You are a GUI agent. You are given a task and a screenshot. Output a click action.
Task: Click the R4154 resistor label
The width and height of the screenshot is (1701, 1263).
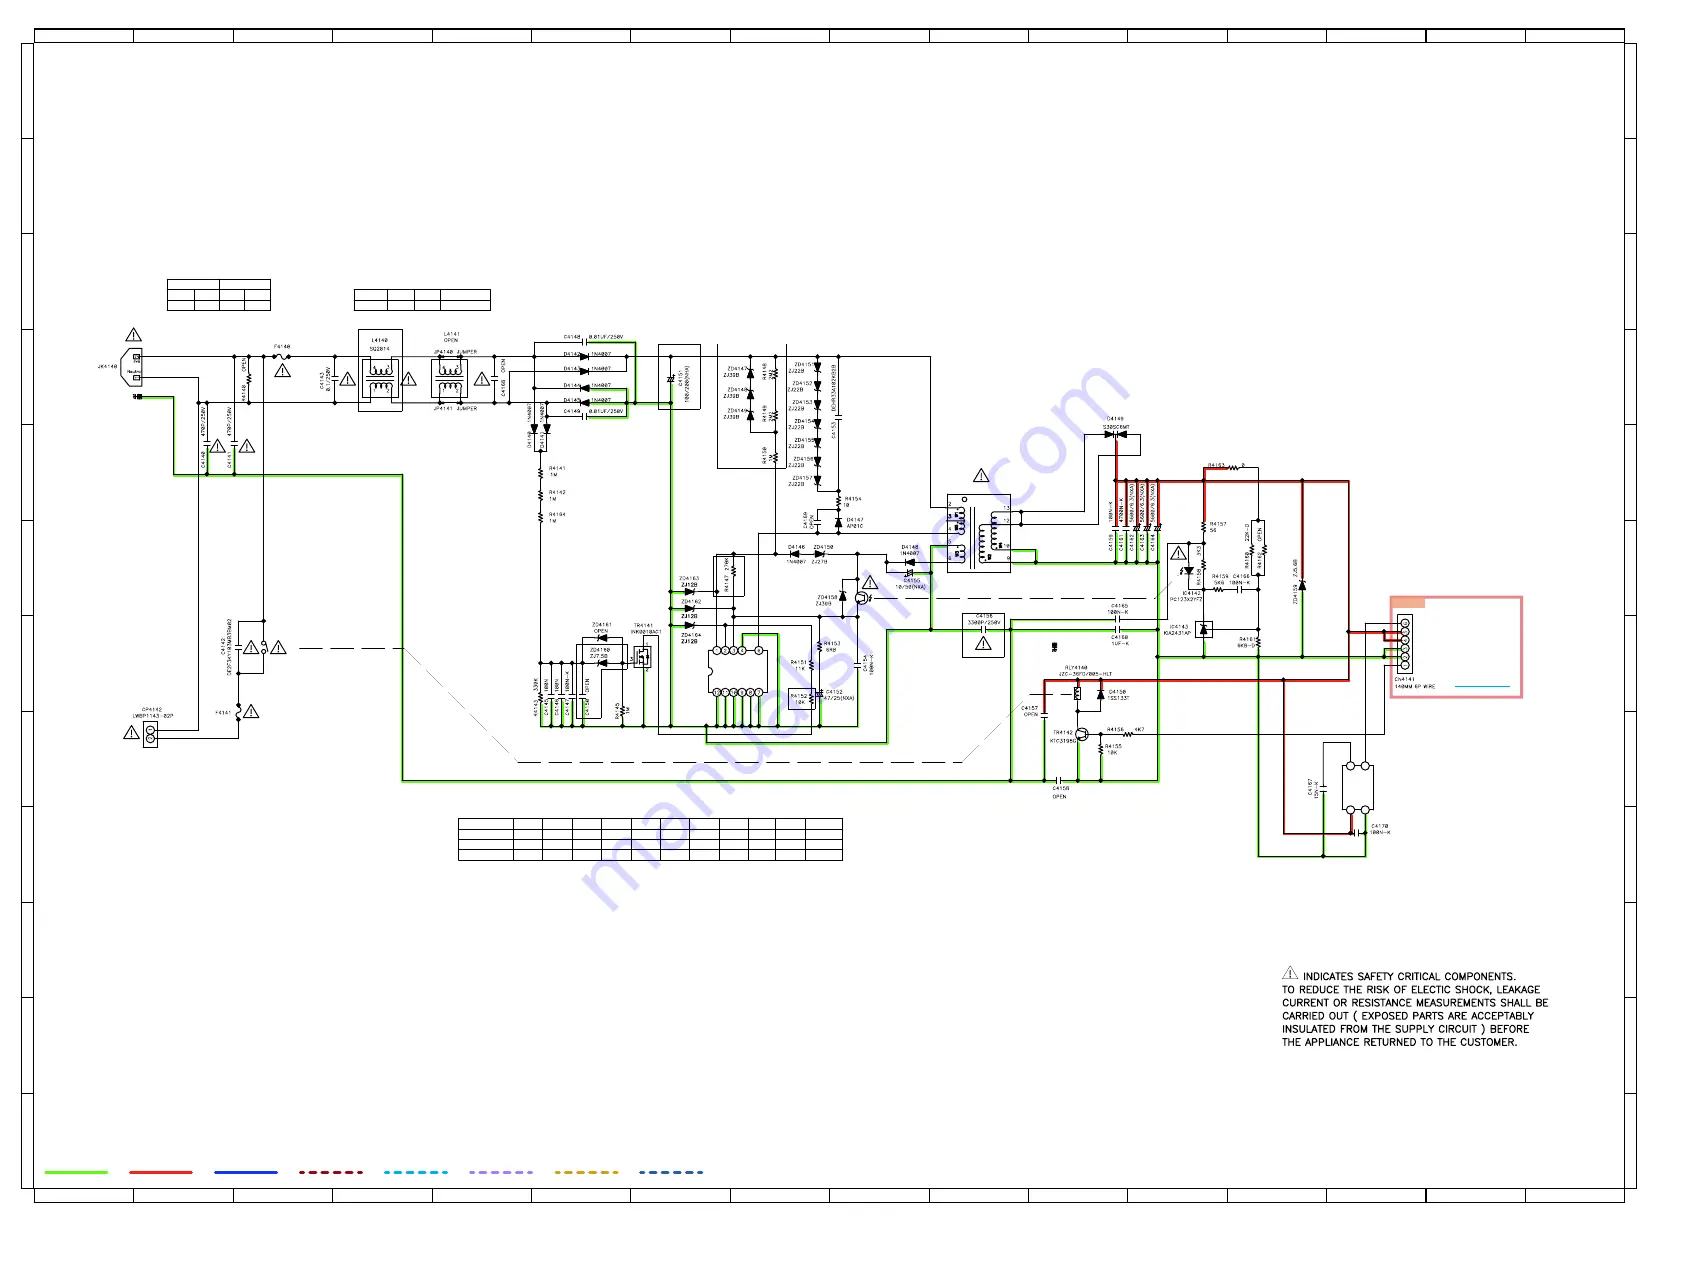(853, 502)
